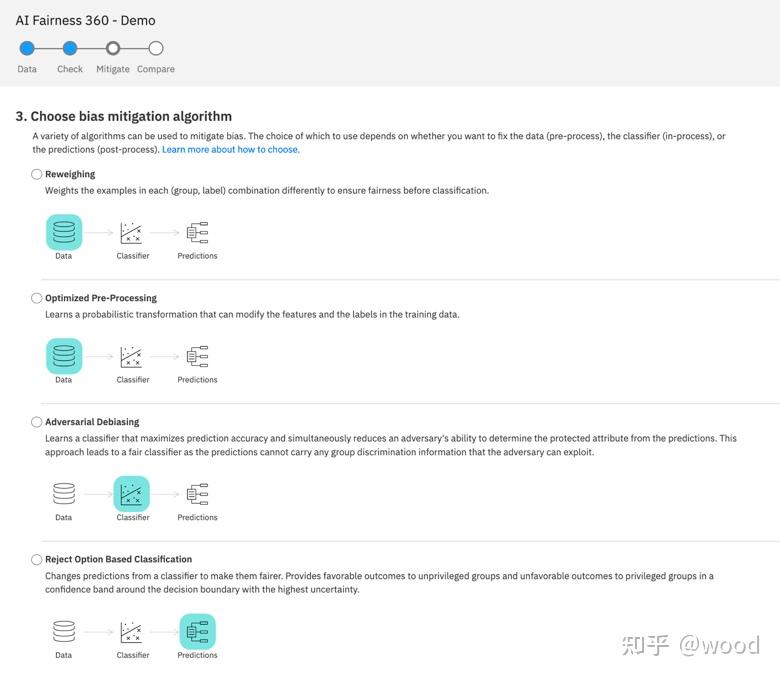Image resolution: width=780 pixels, height=677 pixels.
Task: Jump to the Compare step circle
Action: point(156,48)
